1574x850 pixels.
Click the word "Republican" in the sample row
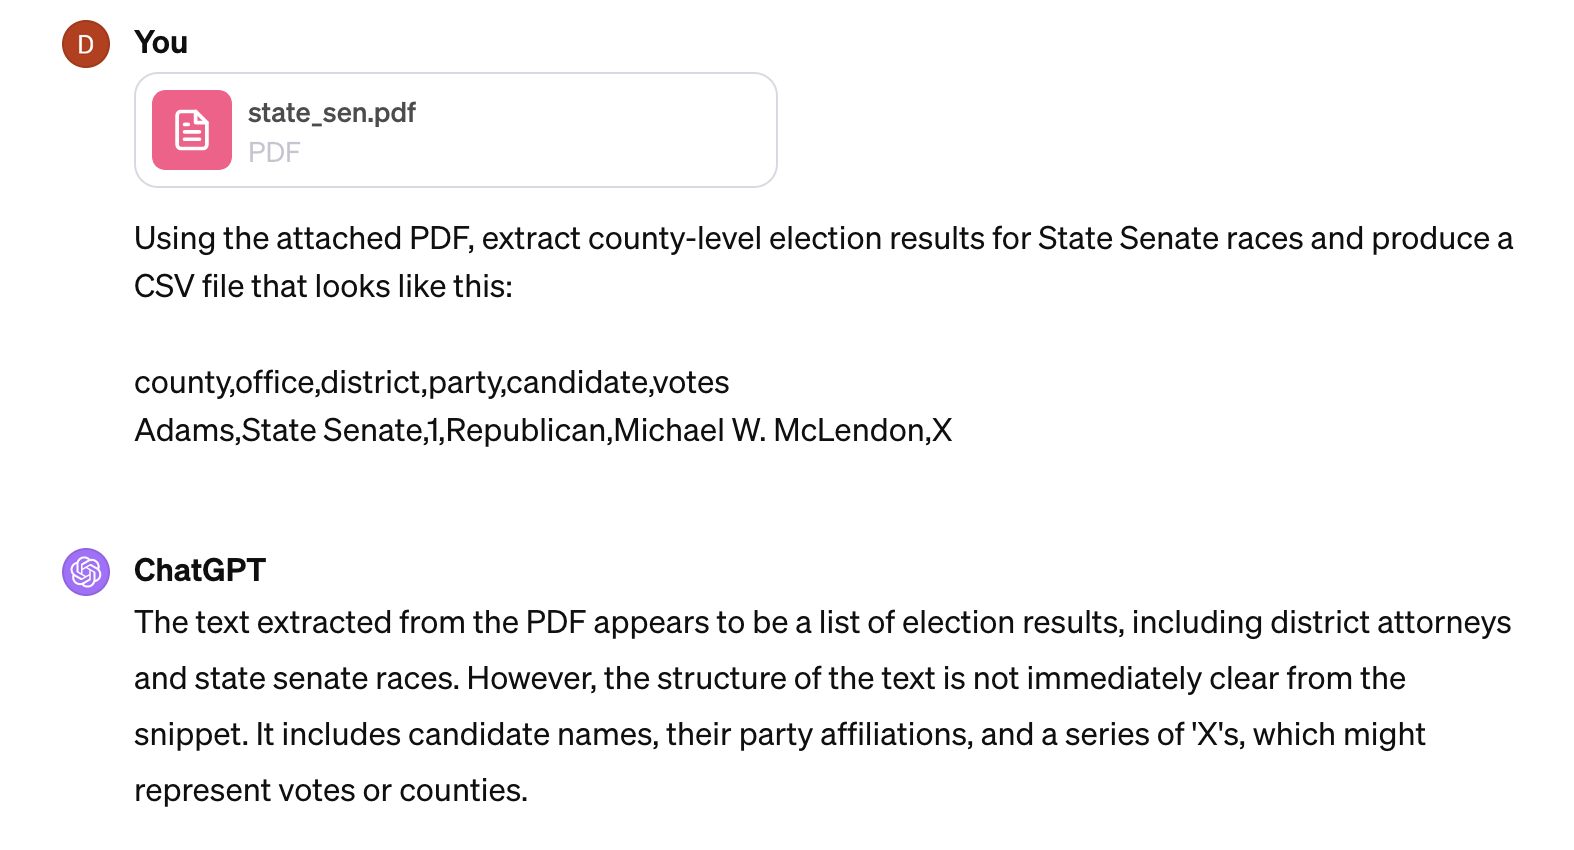point(526,431)
